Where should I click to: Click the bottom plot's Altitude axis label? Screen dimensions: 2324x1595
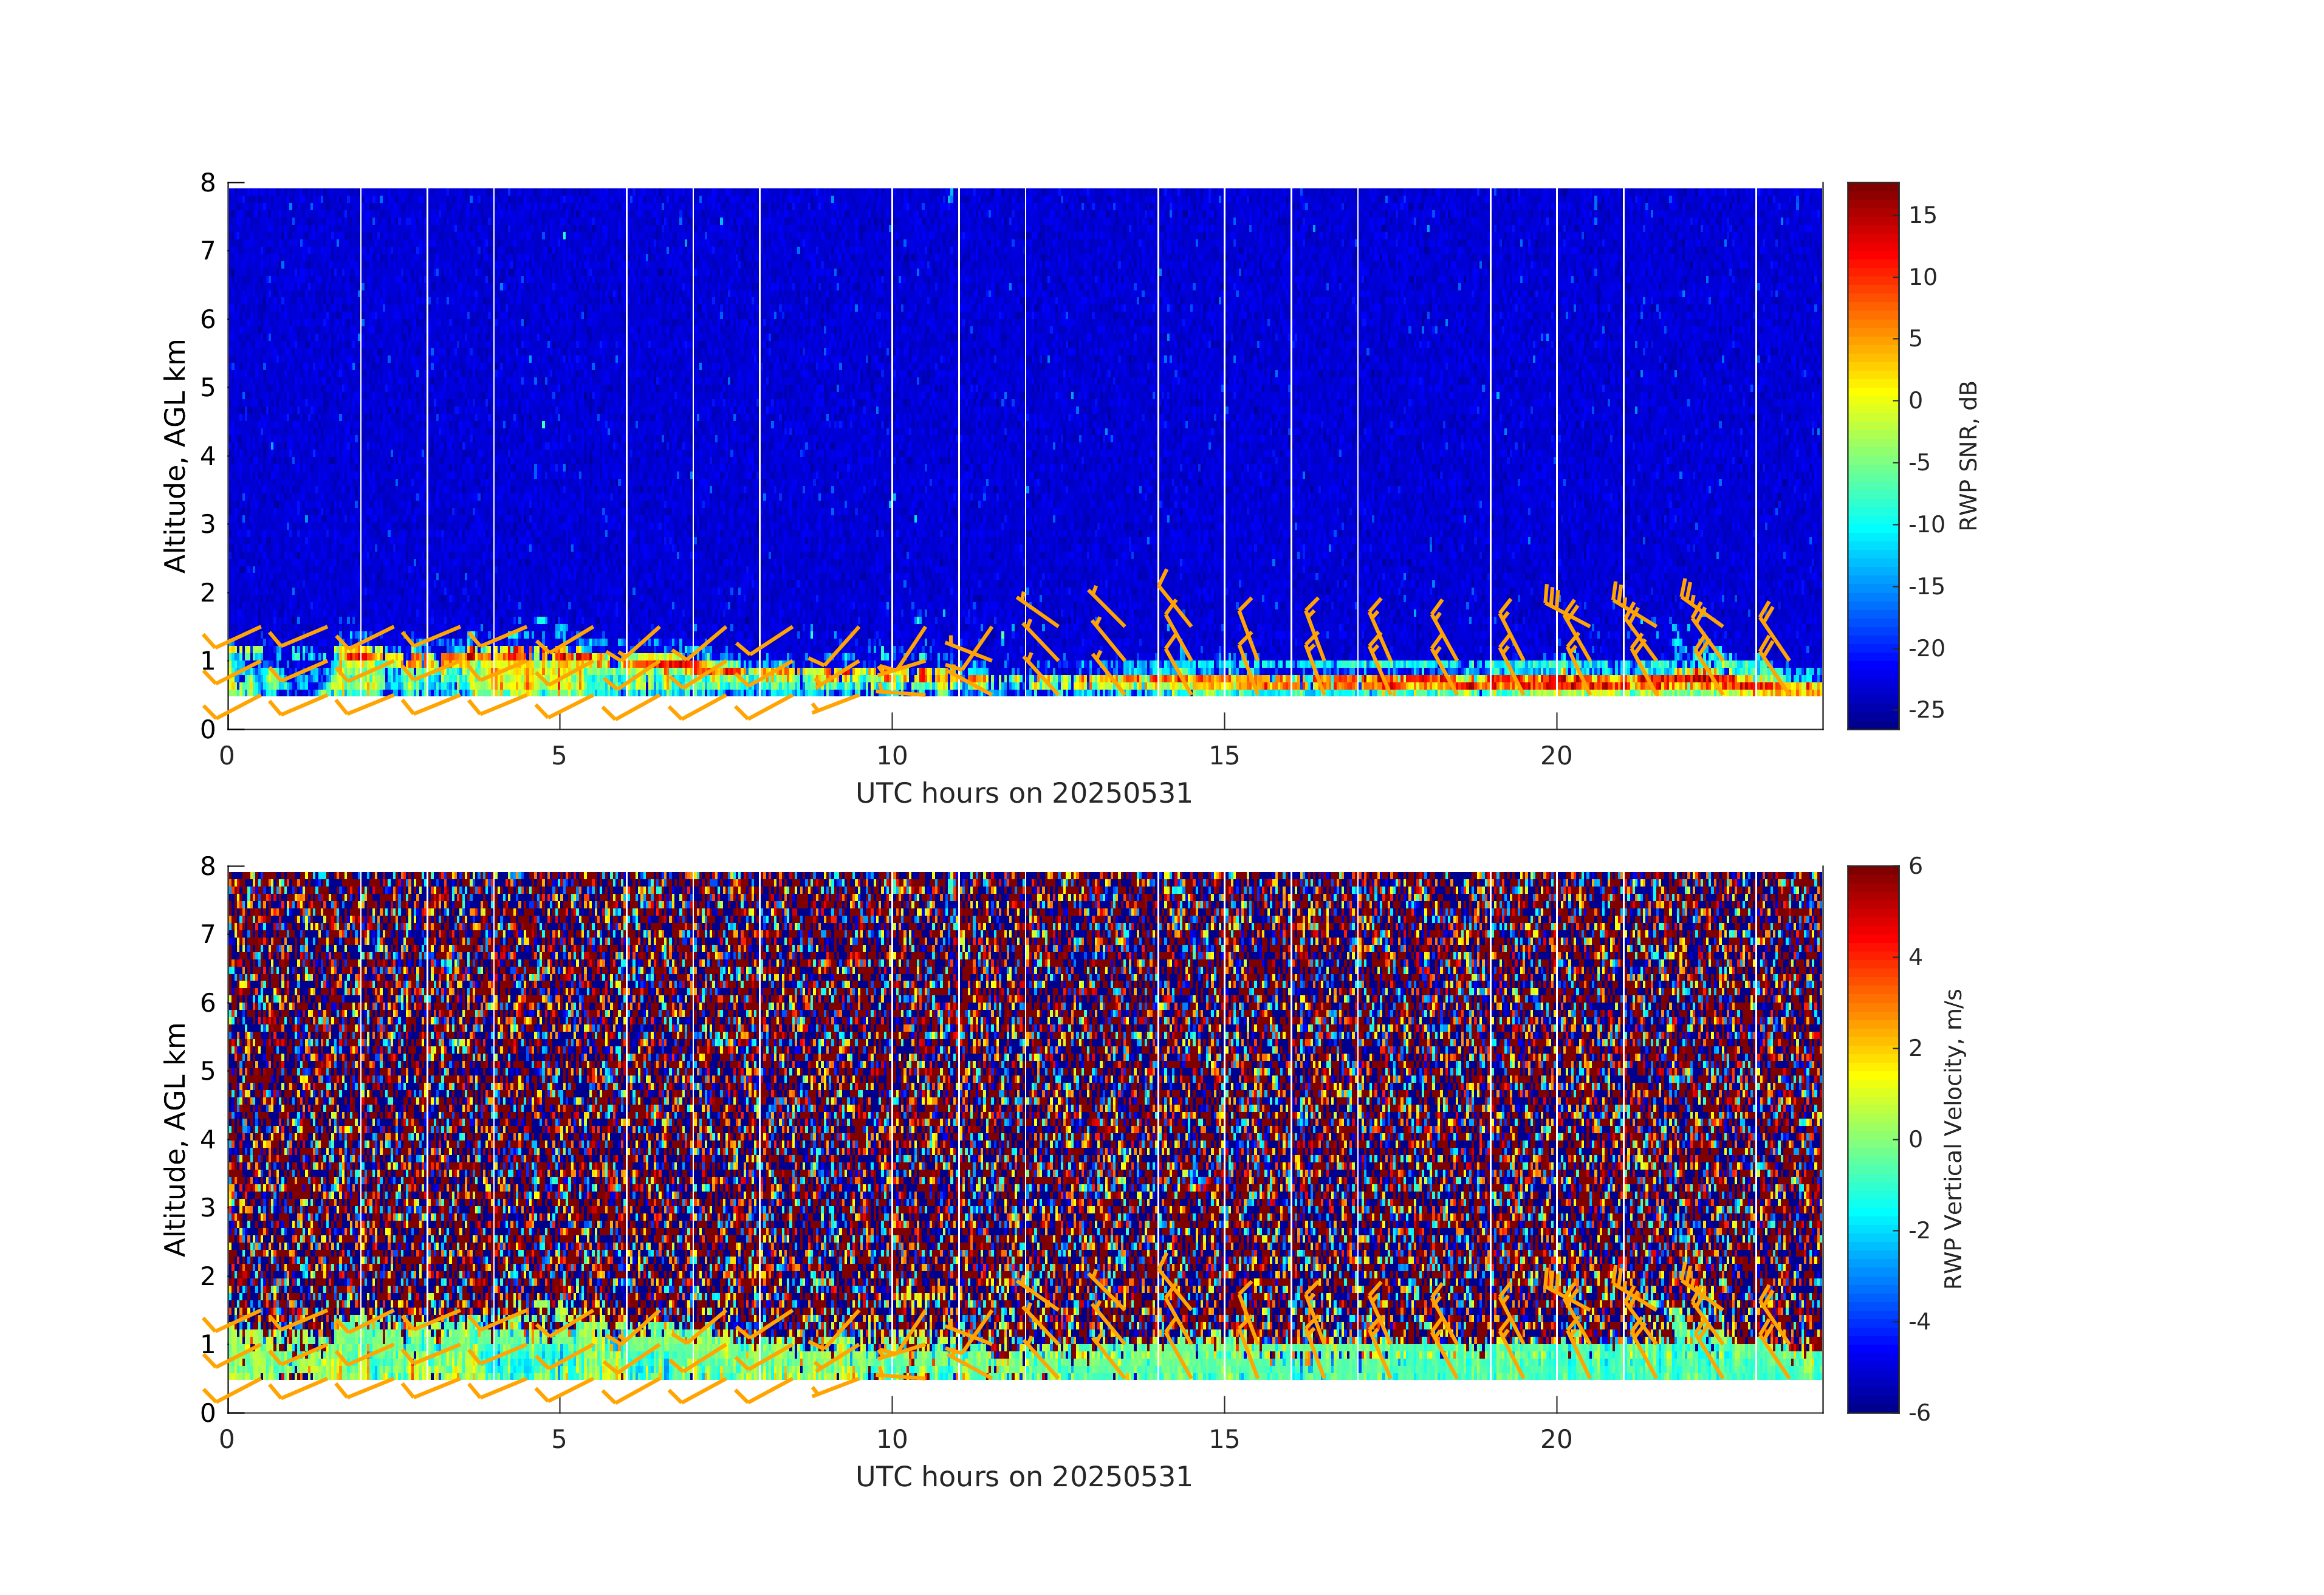click(175, 1139)
